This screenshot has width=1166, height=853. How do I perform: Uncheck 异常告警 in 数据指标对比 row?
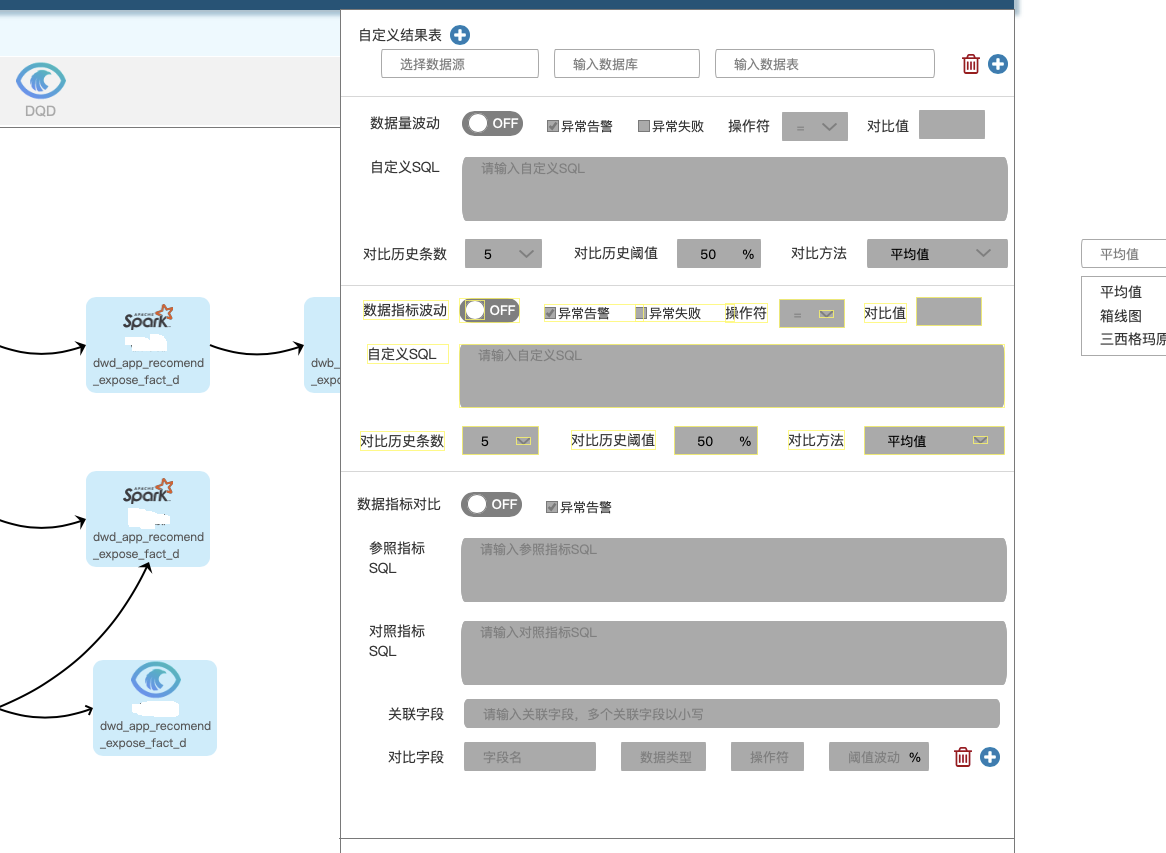552,507
